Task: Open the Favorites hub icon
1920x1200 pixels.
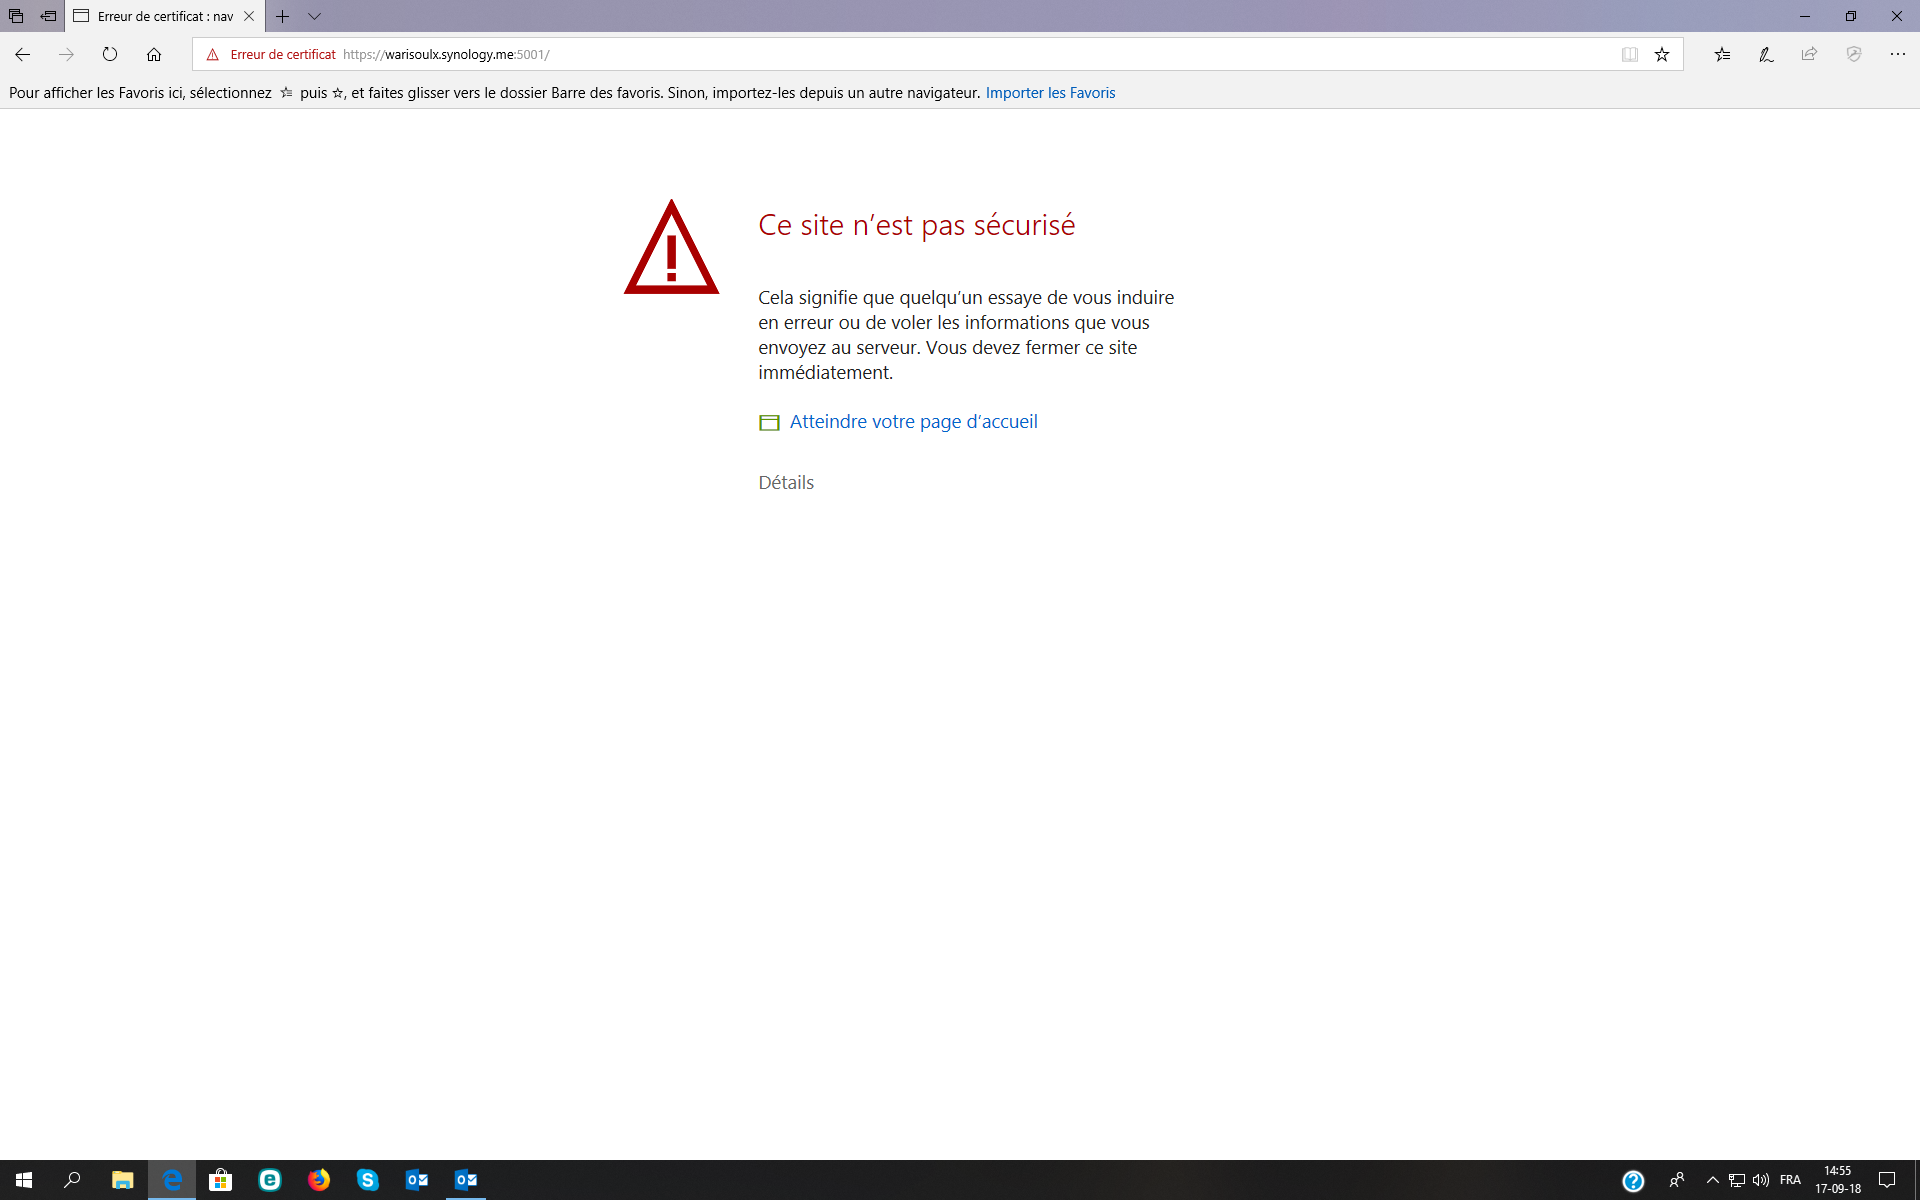Action: tap(1722, 54)
